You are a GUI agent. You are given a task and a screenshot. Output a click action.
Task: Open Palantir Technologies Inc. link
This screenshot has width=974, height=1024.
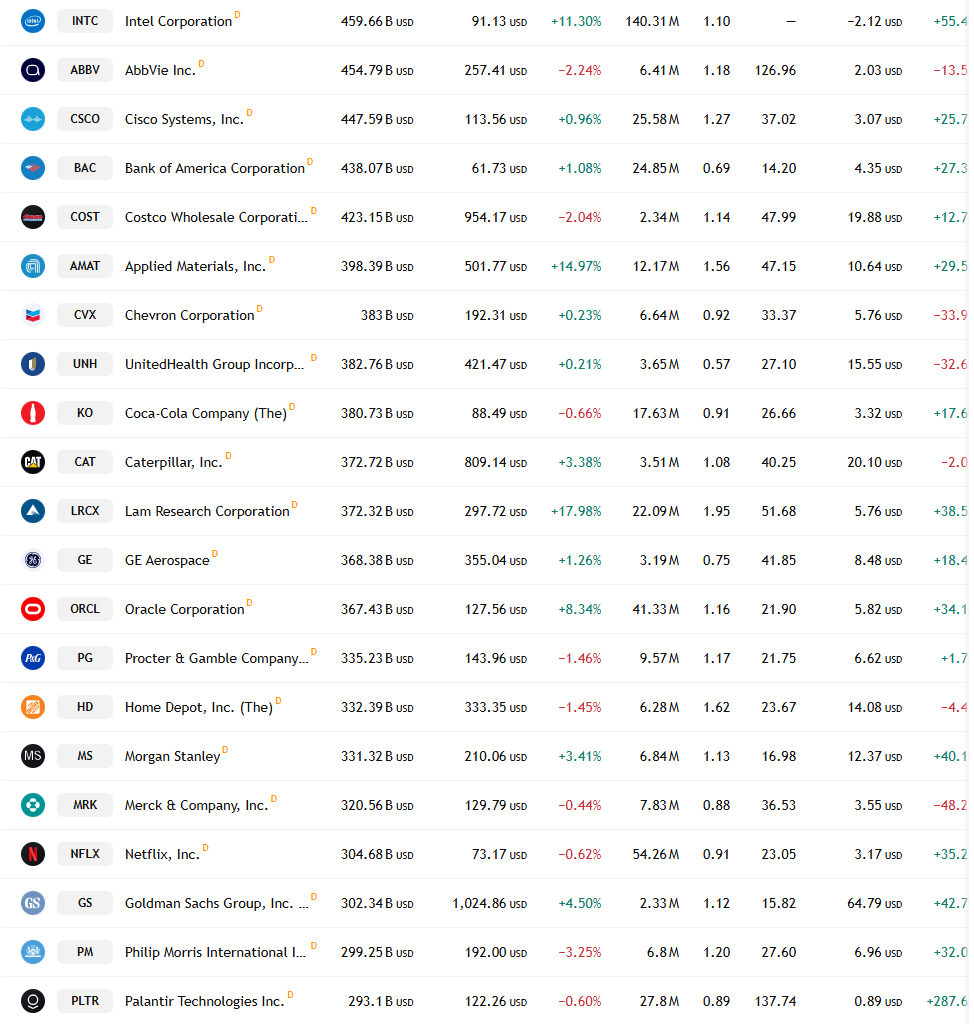pyautogui.click(x=204, y=1001)
